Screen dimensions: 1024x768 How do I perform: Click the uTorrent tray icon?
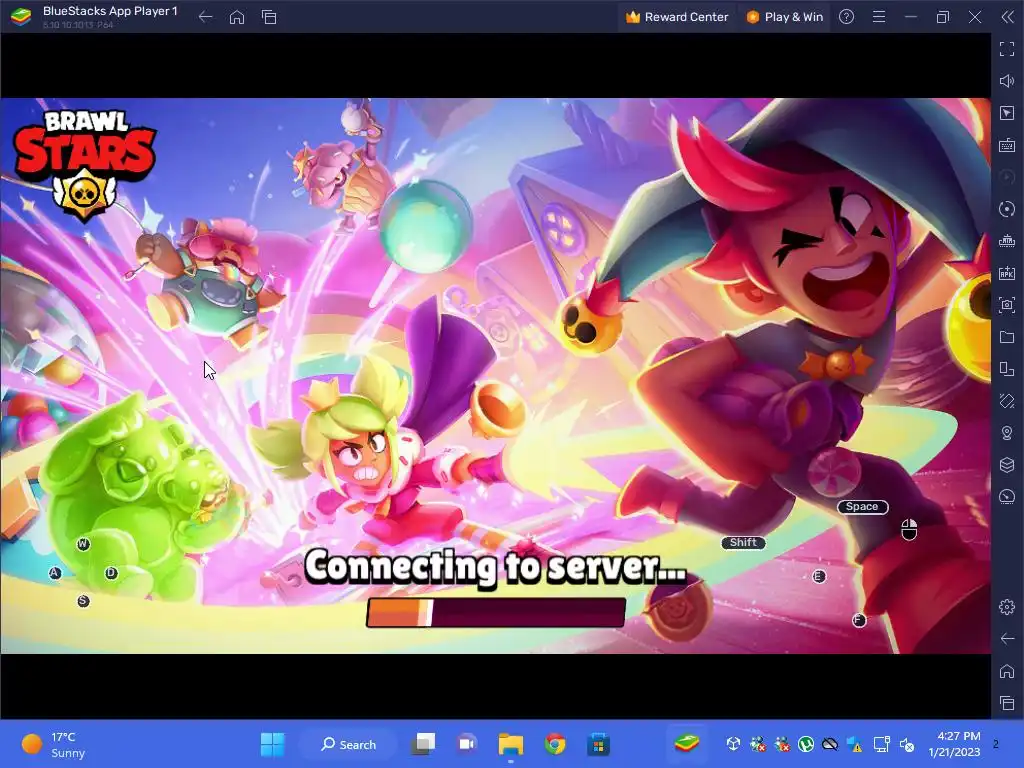pos(806,744)
